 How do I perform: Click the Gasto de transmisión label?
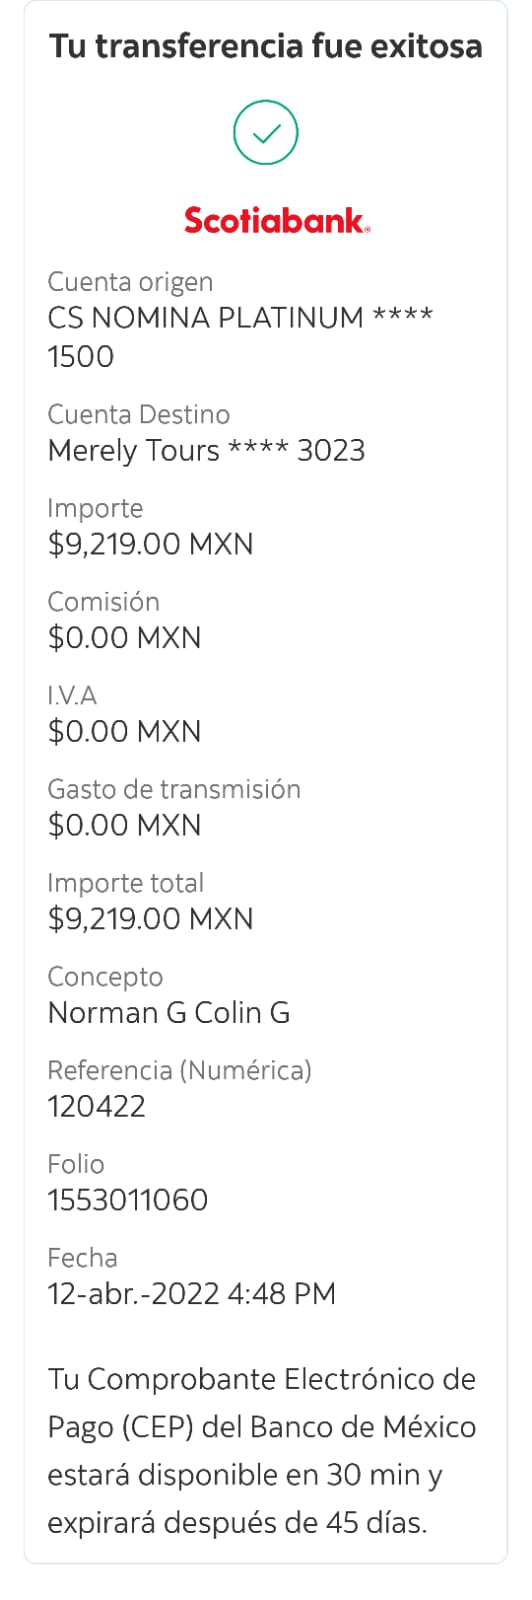(x=174, y=789)
